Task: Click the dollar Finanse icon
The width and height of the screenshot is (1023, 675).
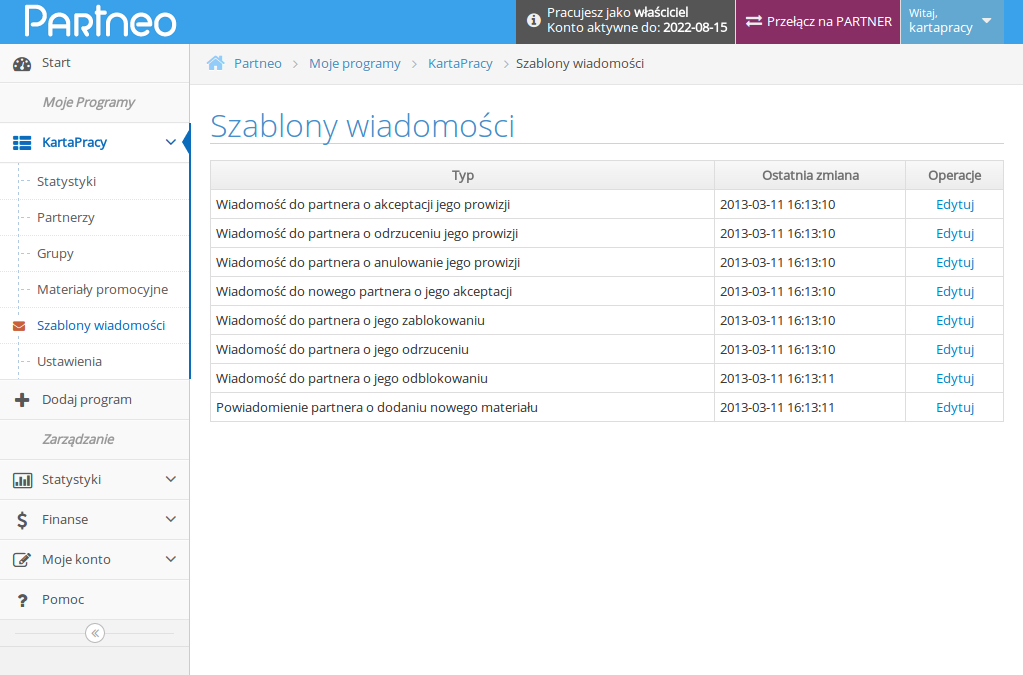Action: [22, 520]
